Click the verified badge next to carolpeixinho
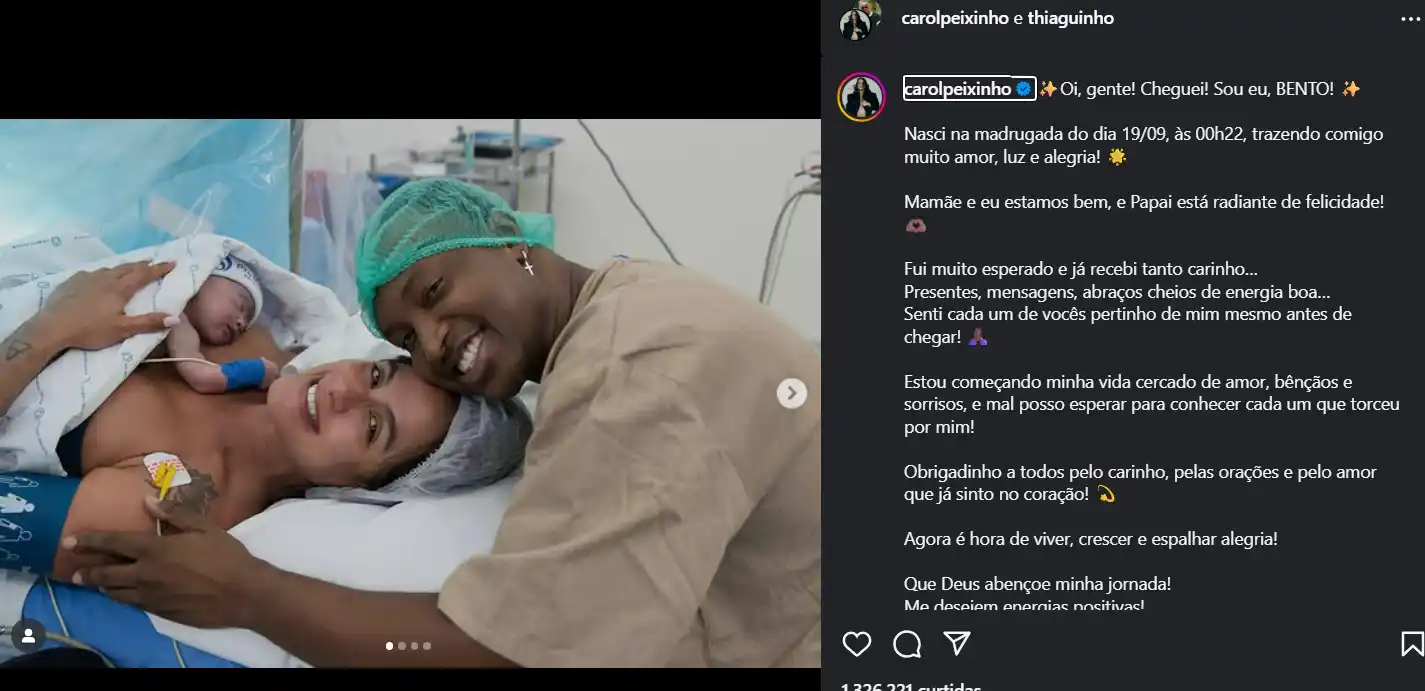 point(1024,89)
